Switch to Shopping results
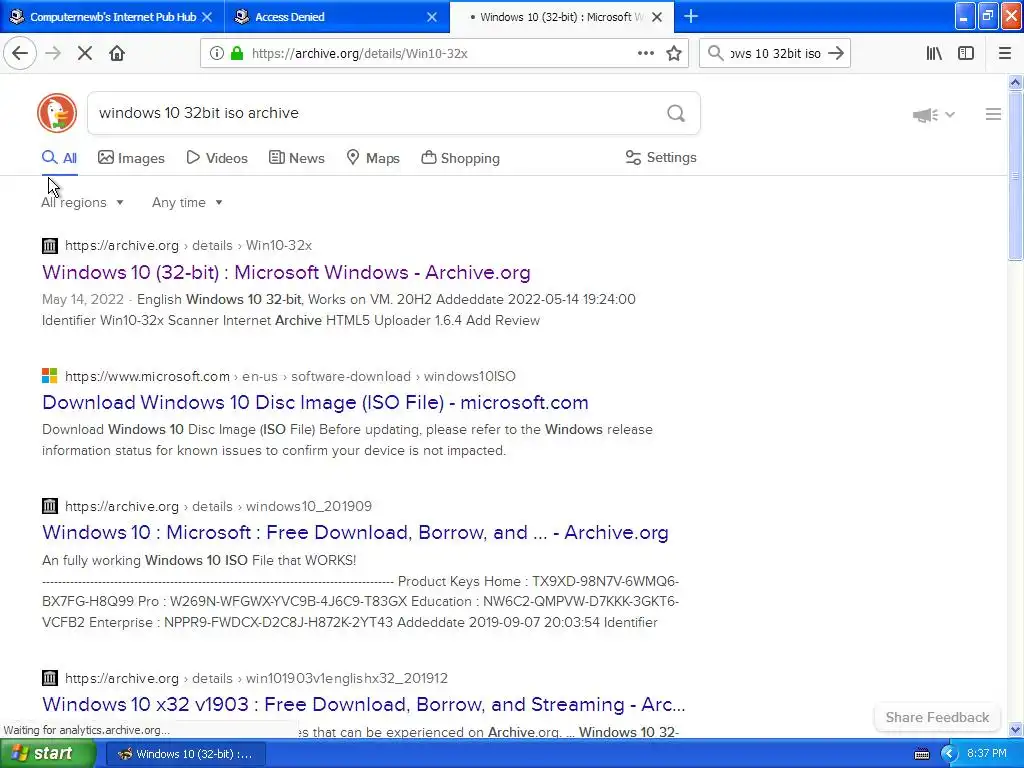1024x768 pixels. pos(460,158)
